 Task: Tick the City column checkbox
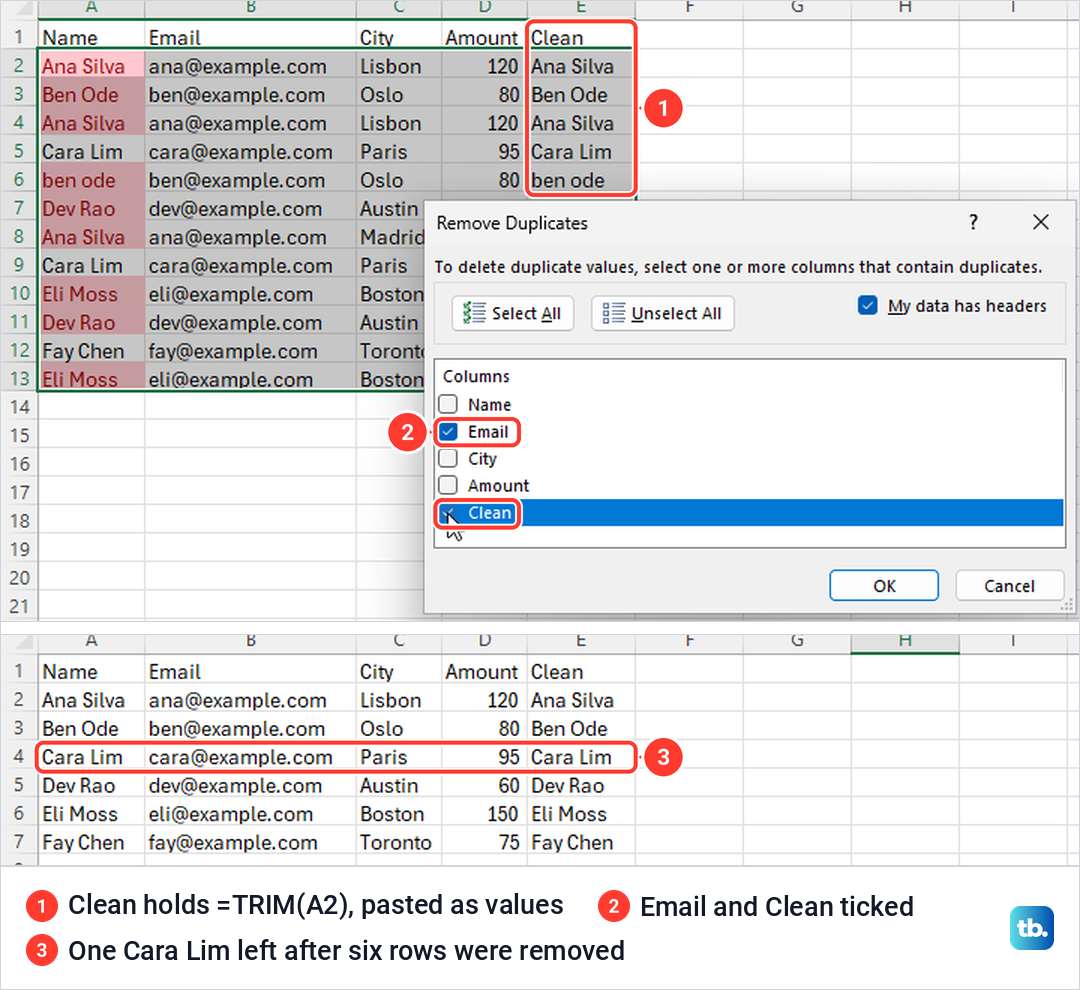(448, 458)
